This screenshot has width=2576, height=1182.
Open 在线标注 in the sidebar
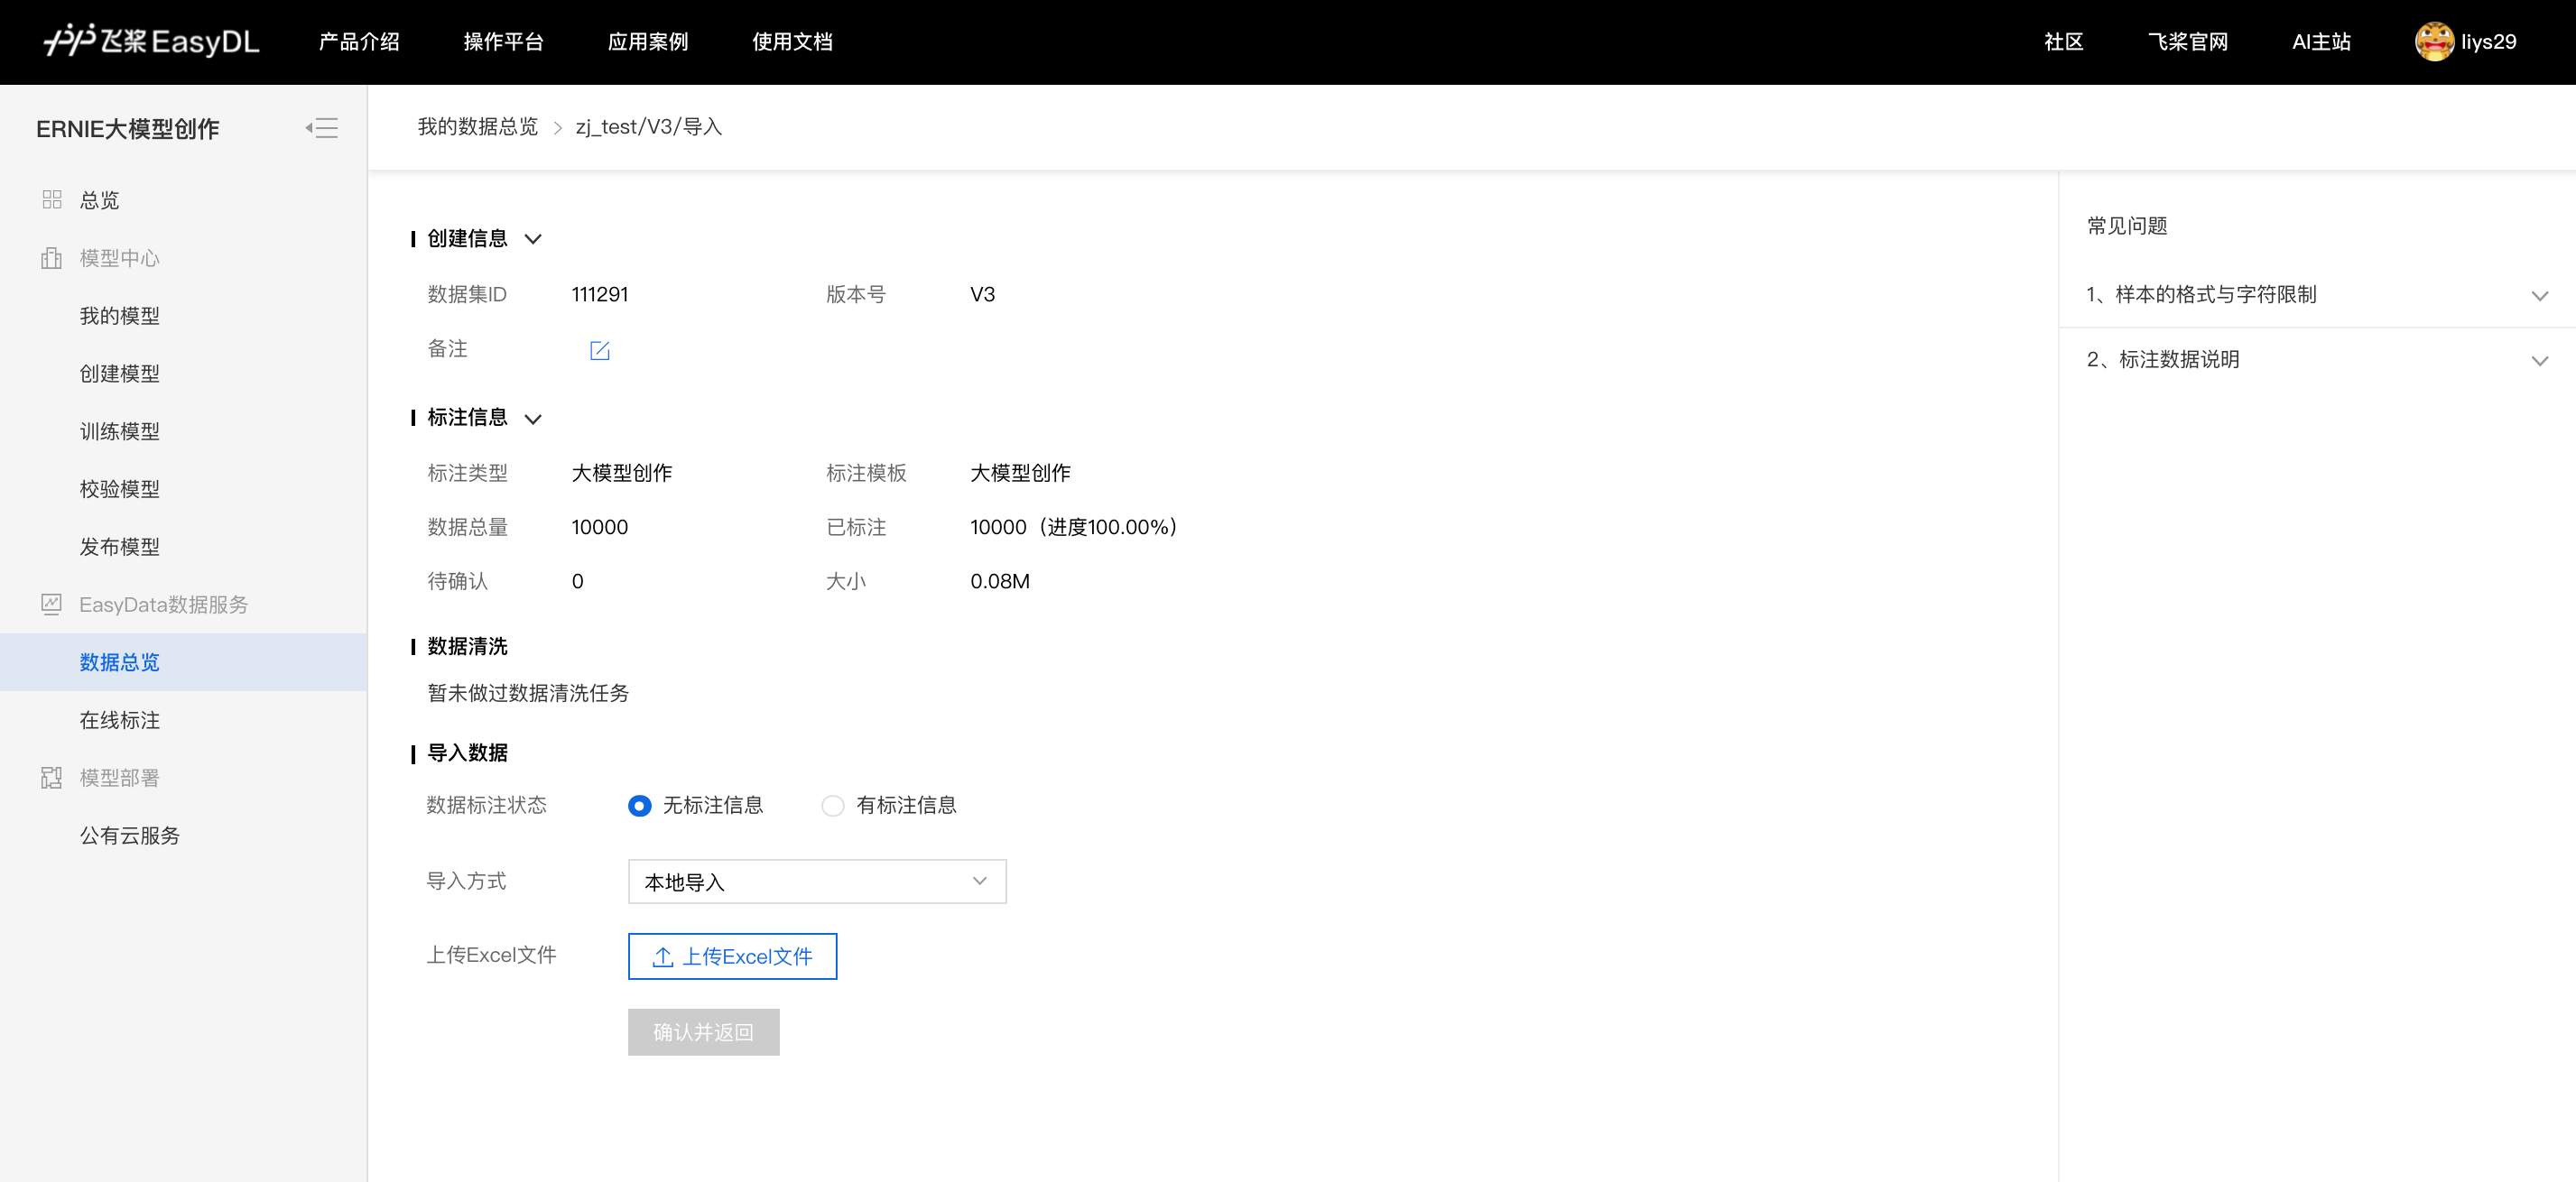point(119,720)
